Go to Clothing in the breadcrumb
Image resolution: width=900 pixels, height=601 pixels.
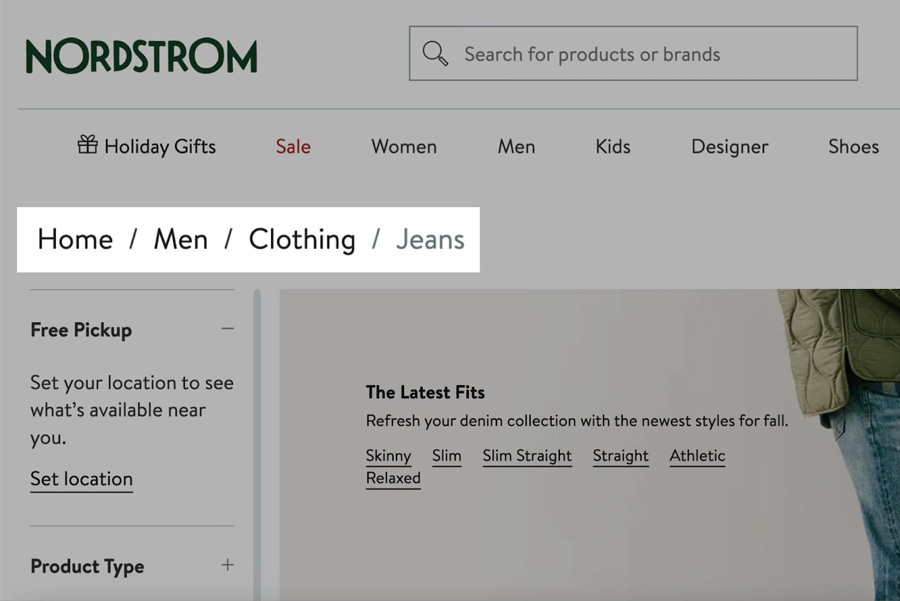(302, 239)
